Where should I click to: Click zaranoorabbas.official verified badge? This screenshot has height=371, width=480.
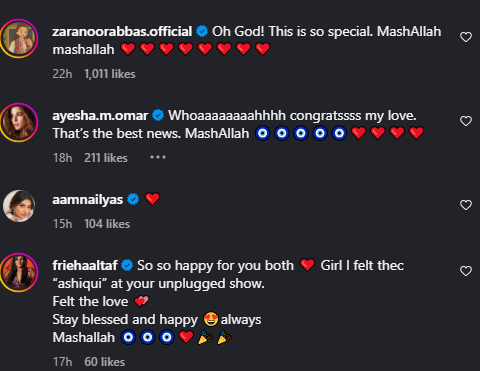202,31
